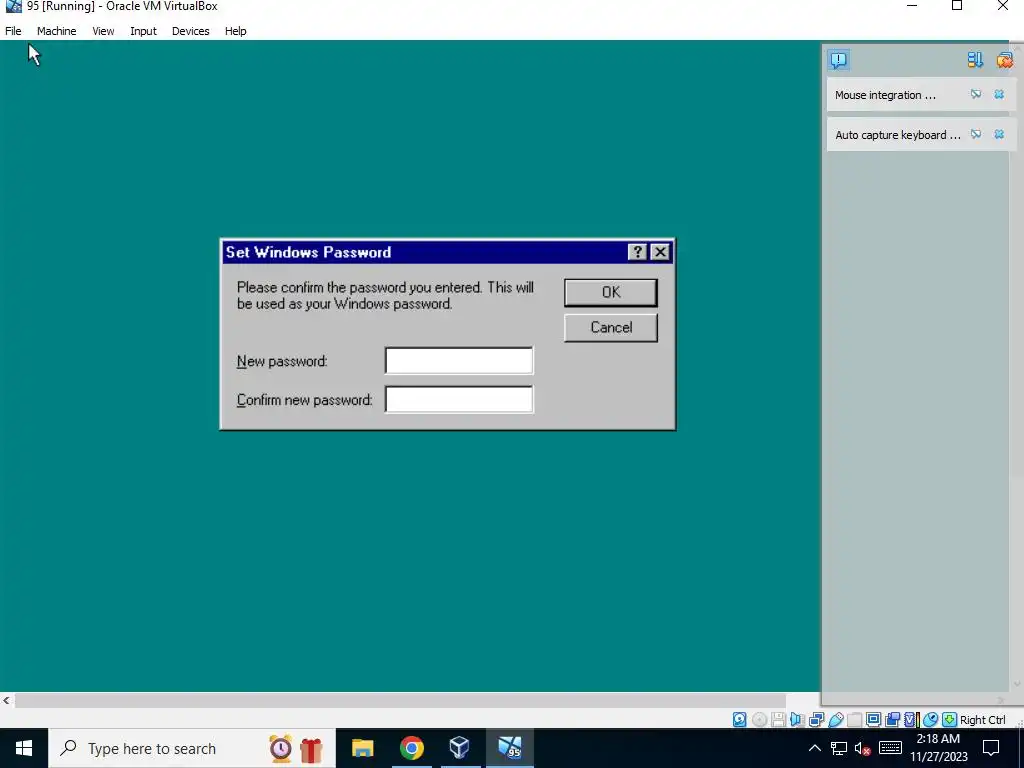Open the Devices menu
This screenshot has width=1024, height=768.
(x=191, y=31)
